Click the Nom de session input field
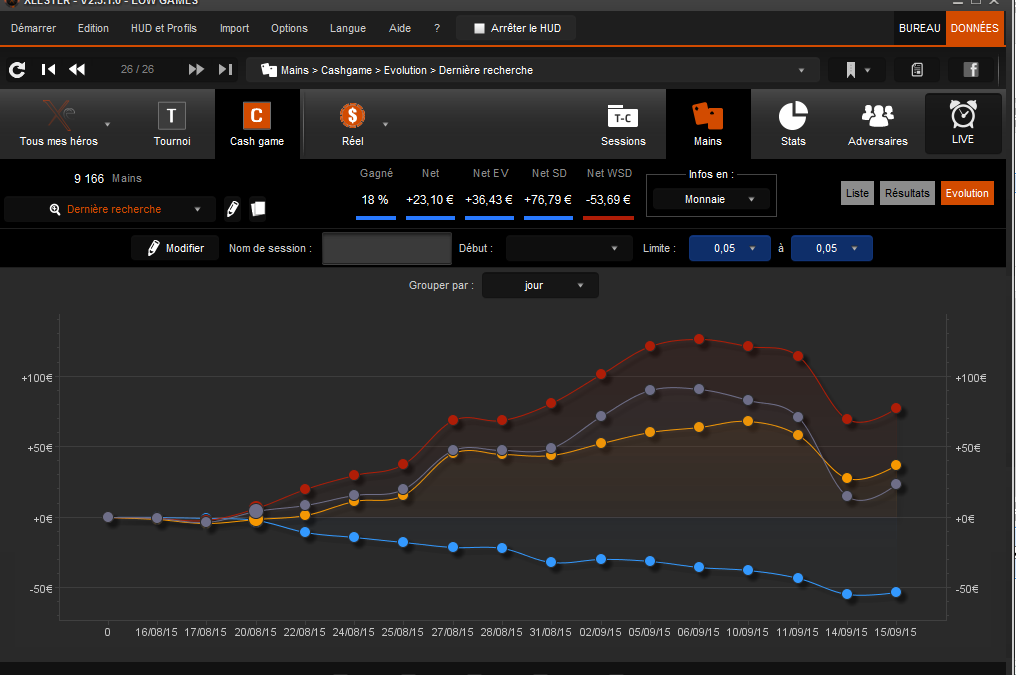Screen dimensions: 1016x675 tap(387, 248)
